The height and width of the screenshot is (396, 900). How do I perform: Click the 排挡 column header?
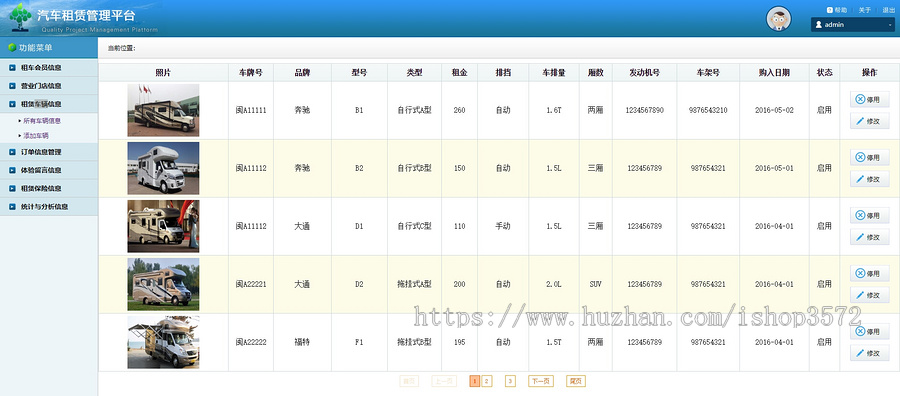pyautogui.click(x=503, y=73)
